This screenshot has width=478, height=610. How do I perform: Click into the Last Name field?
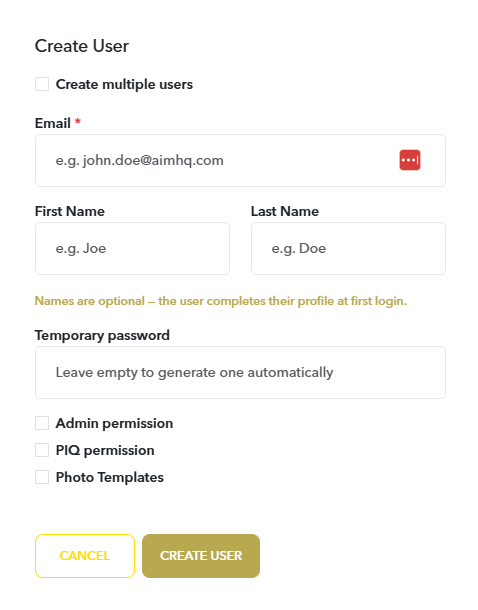coord(348,249)
